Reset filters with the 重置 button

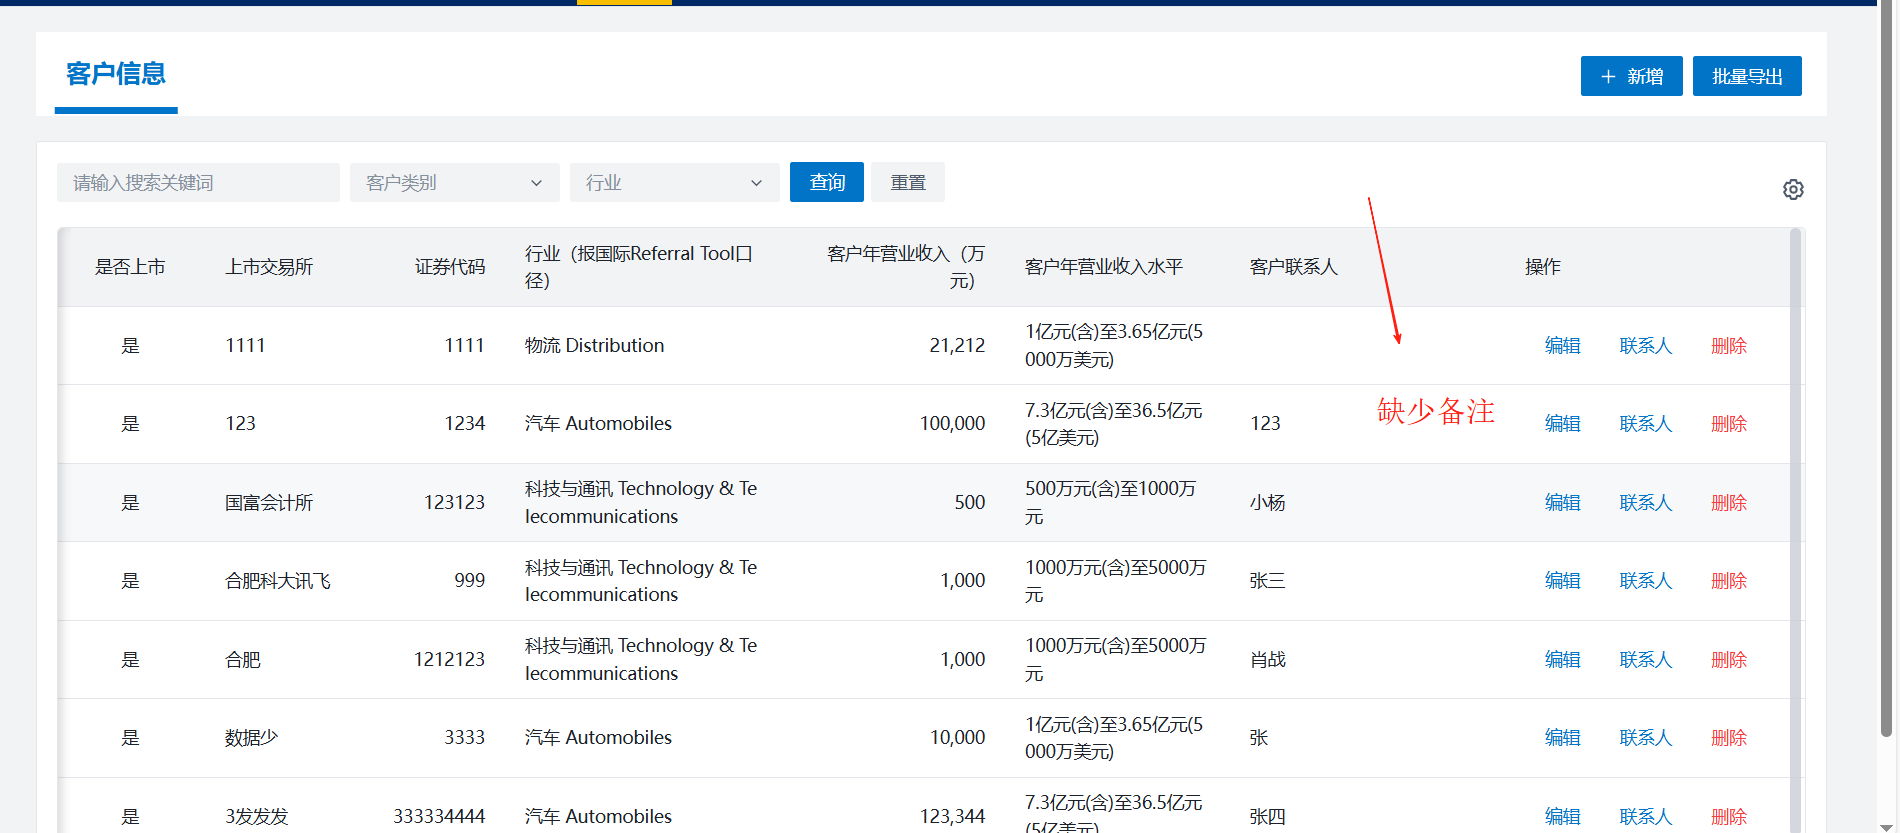(907, 183)
